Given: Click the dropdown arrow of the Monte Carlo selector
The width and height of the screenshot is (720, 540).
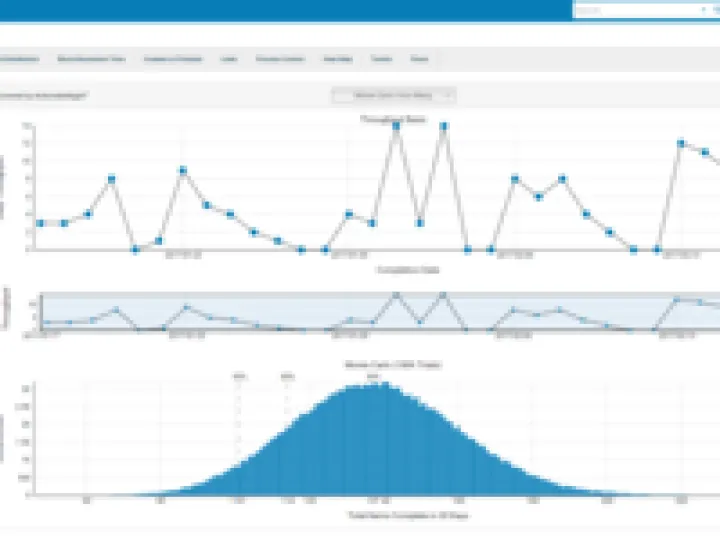Looking at the screenshot, I should tap(447, 95).
